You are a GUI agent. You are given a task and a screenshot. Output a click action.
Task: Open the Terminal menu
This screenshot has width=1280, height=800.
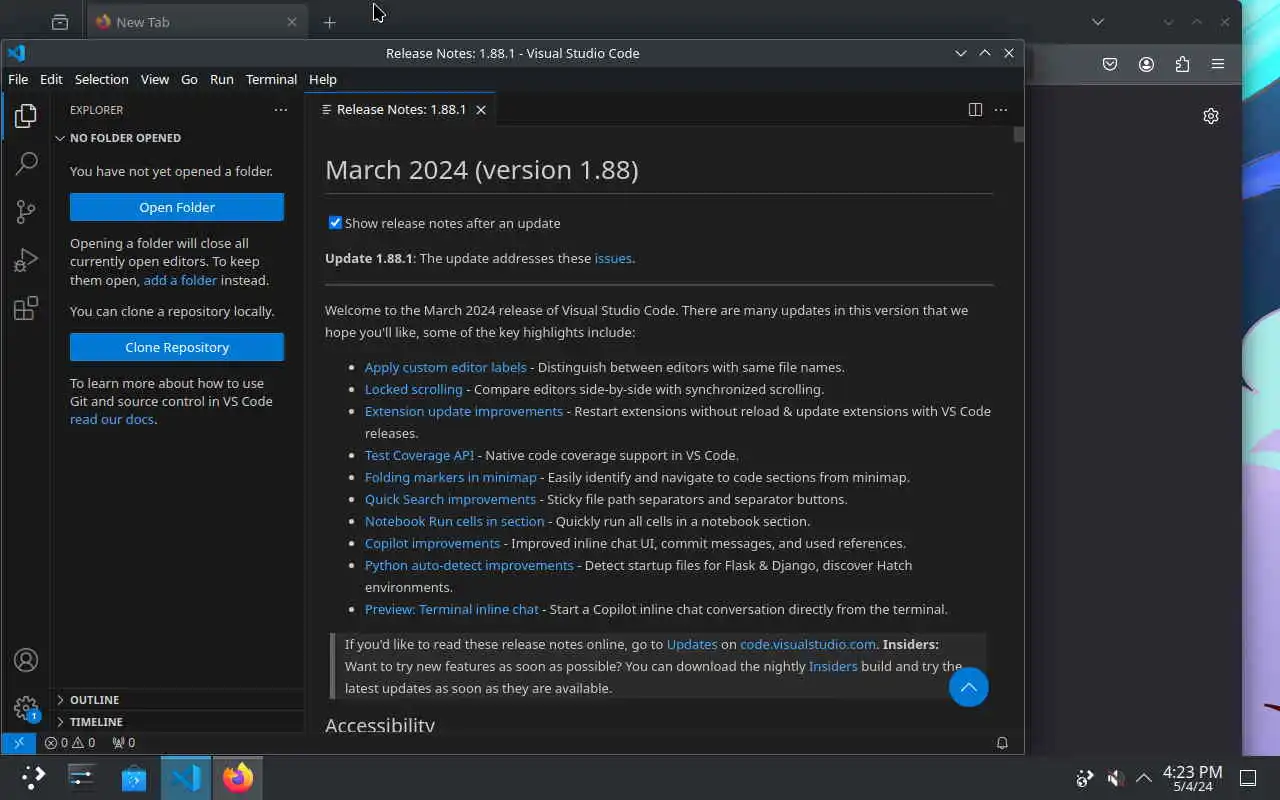[x=271, y=79]
